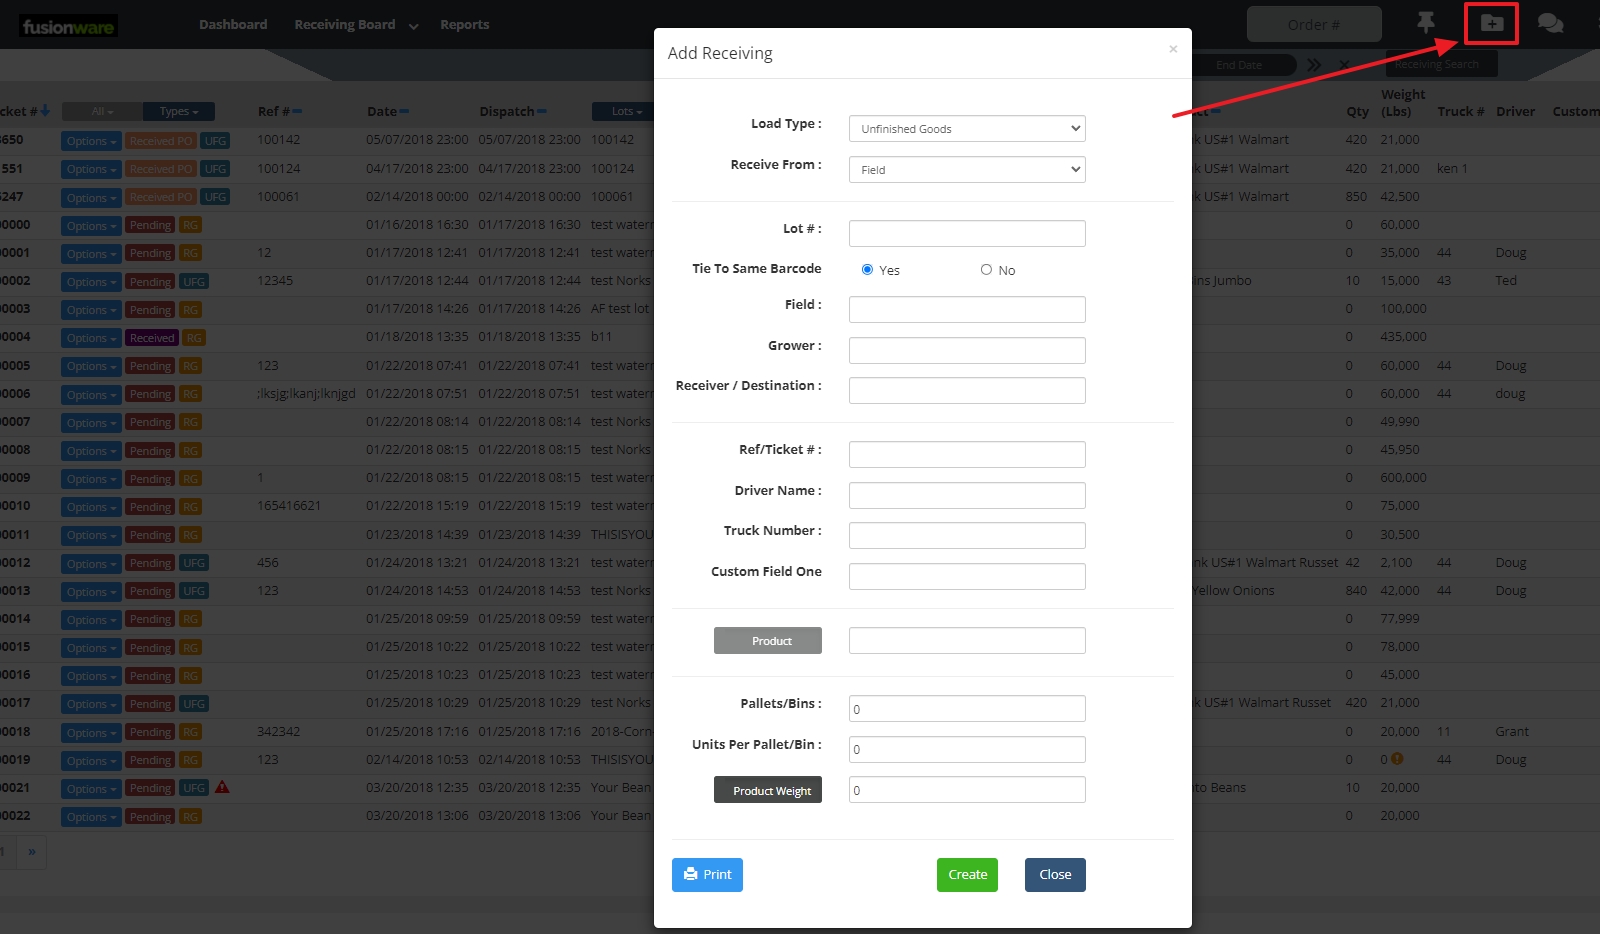The height and width of the screenshot is (934, 1600).
Task: Click the double-chevron icon beside End Date
Action: [x=1315, y=64]
